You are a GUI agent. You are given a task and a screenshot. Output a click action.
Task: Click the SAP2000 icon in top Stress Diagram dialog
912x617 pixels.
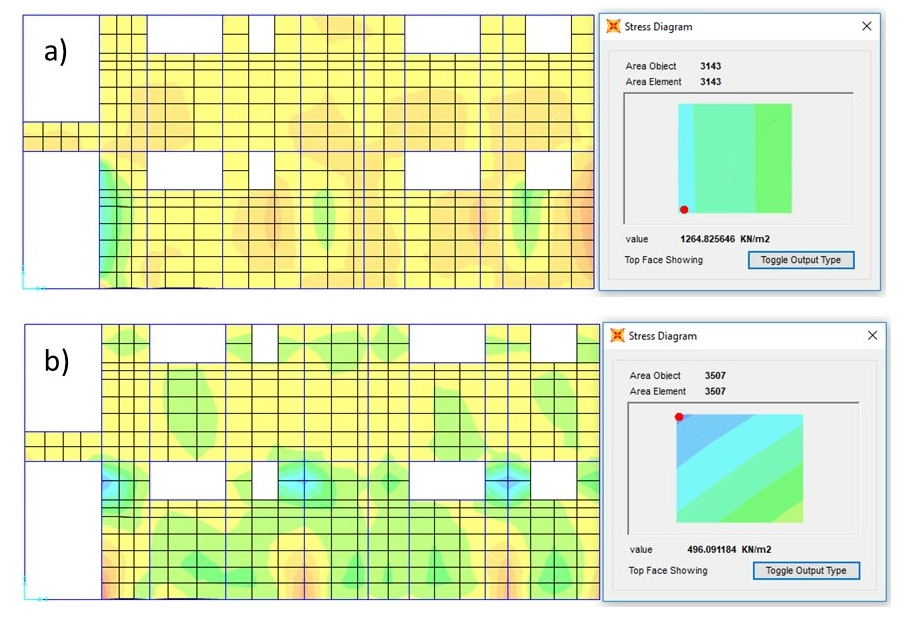(613, 27)
